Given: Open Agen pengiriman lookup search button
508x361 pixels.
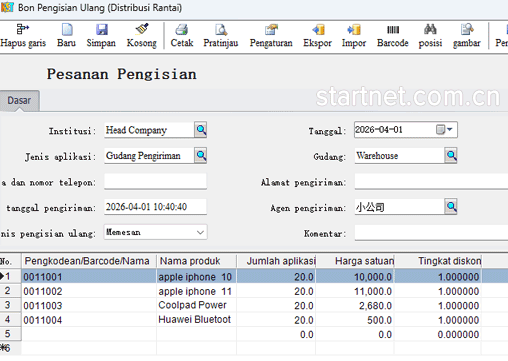Looking at the screenshot, I should point(451,207).
